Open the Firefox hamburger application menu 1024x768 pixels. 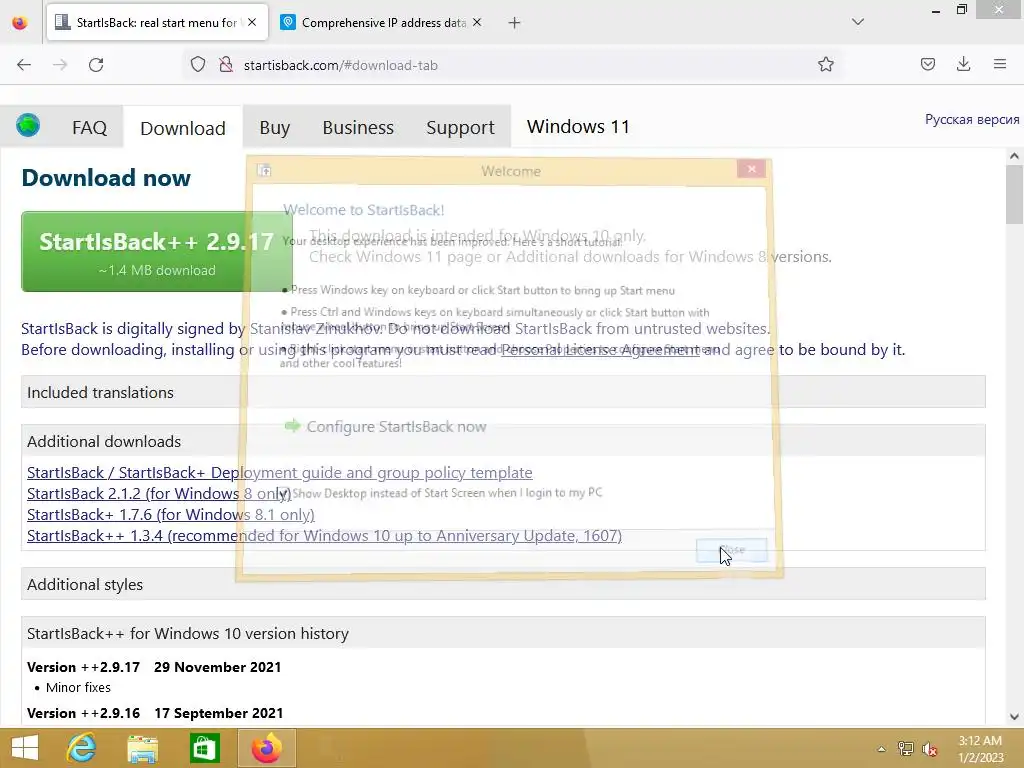999,64
